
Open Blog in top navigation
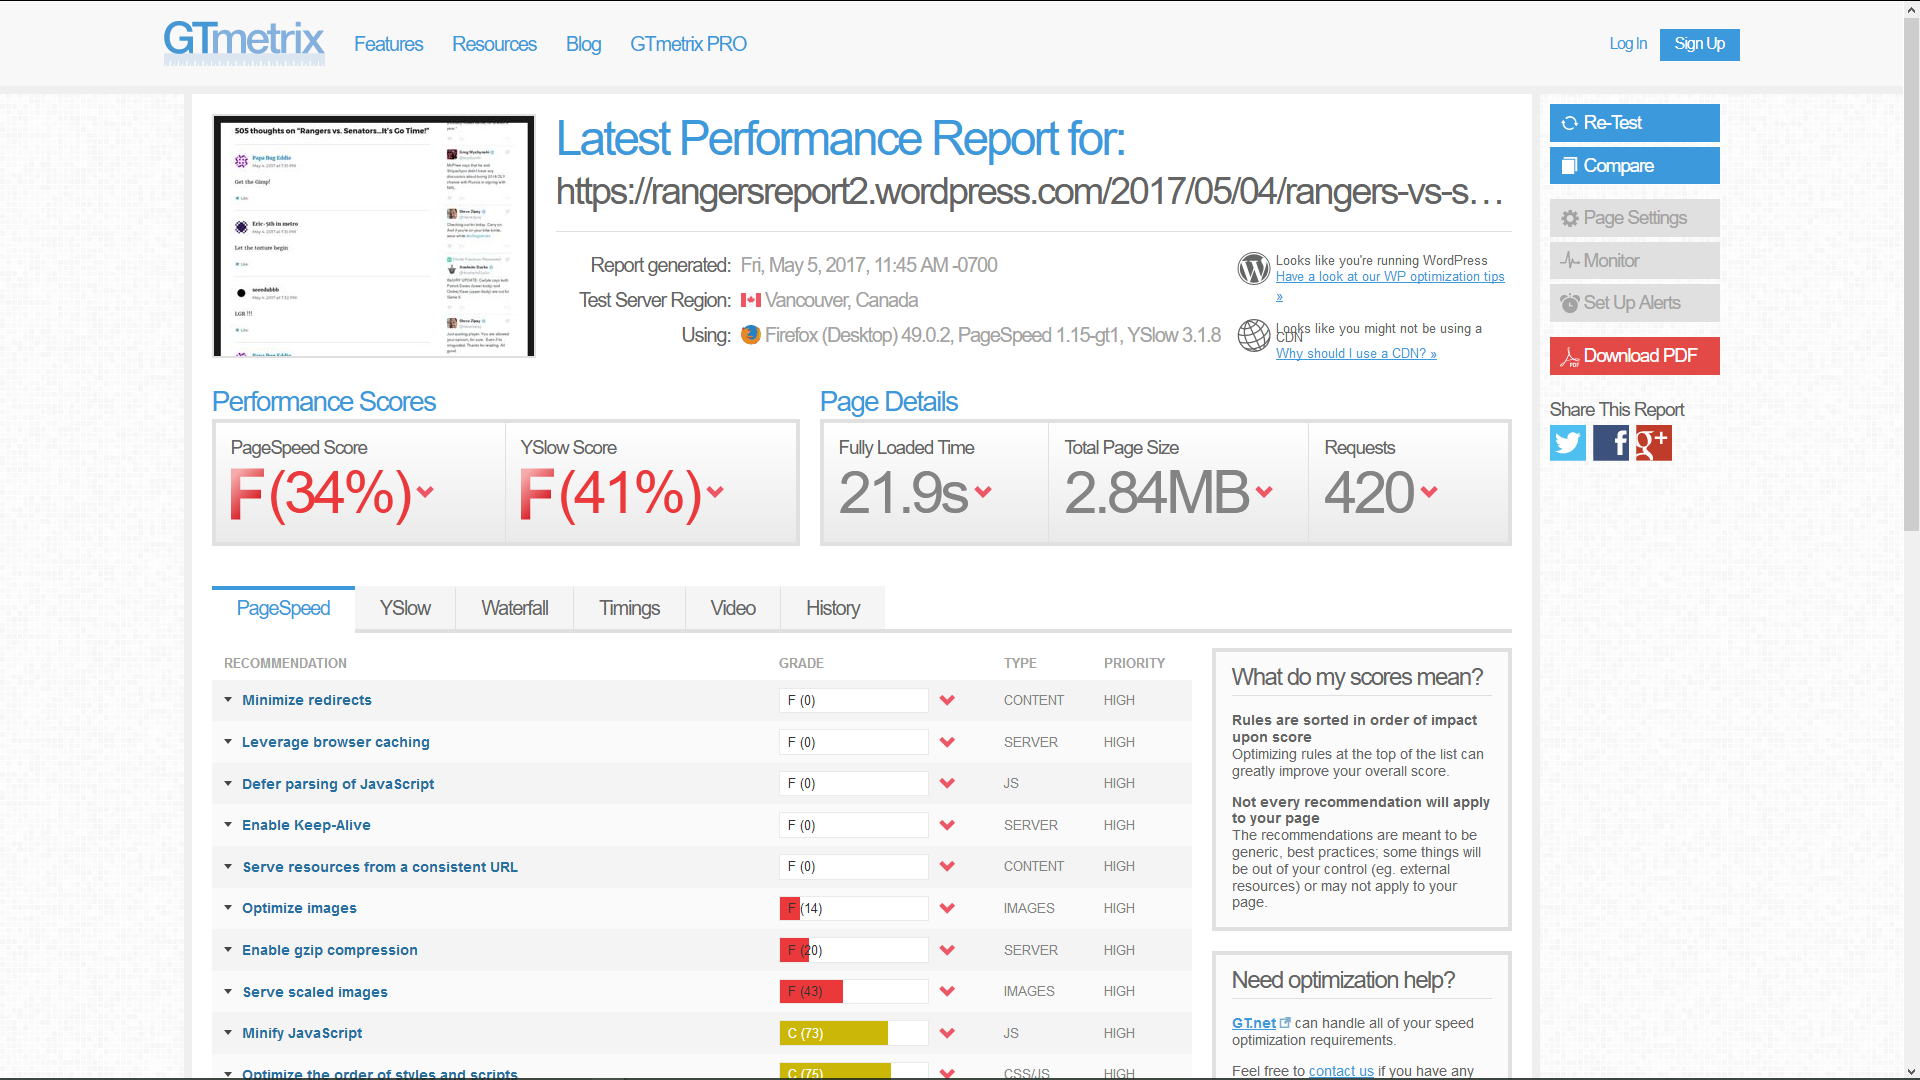pyautogui.click(x=583, y=44)
